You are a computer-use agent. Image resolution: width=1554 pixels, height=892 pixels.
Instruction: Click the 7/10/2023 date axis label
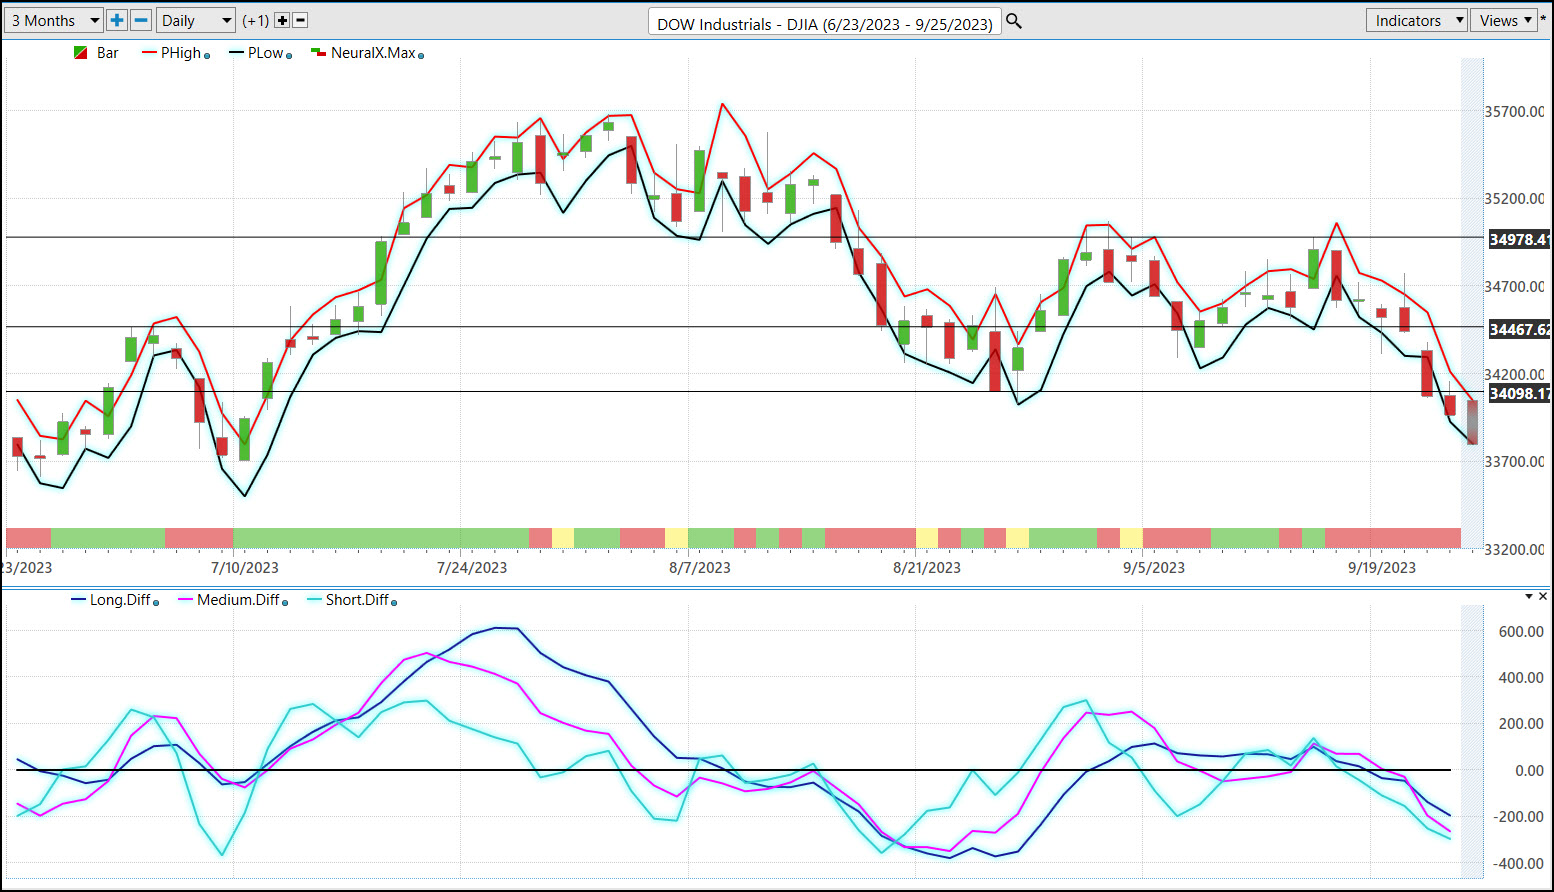click(245, 568)
